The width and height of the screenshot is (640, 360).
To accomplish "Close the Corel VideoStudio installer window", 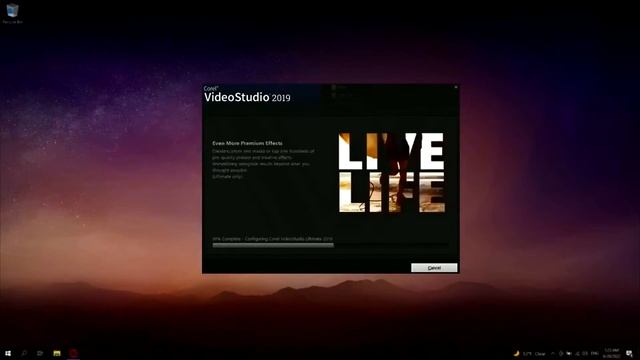I will pyautogui.click(x=456, y=87).
